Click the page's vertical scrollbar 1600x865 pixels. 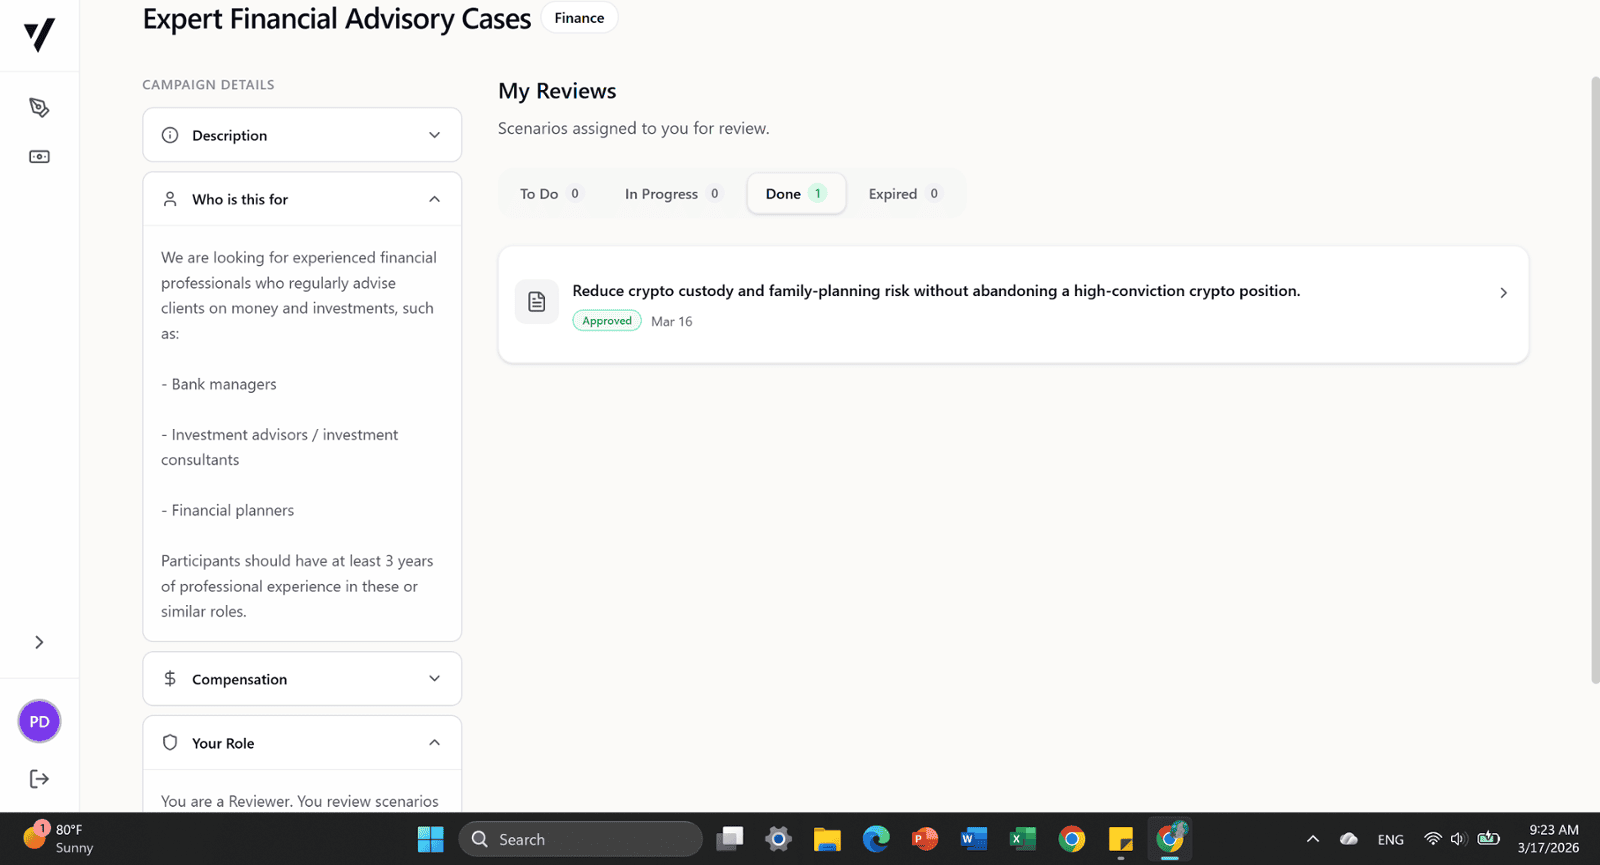1594,380
